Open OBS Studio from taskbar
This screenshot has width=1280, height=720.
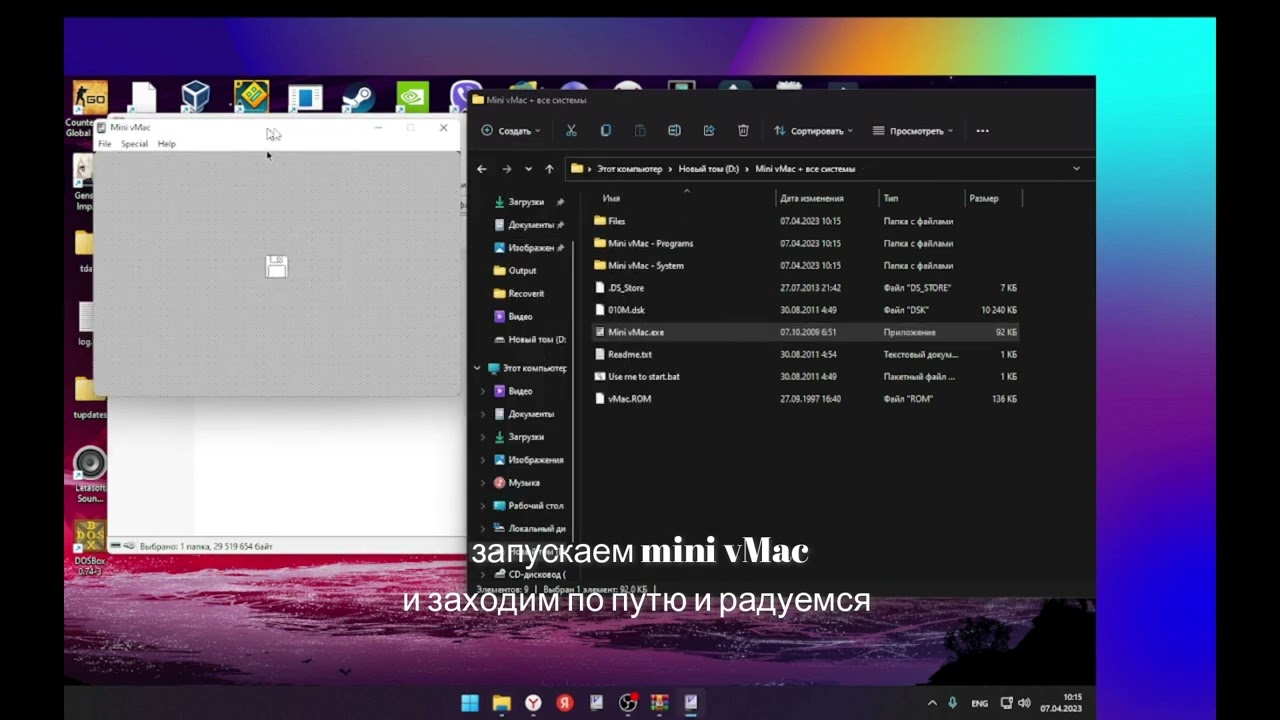pyautogui.click(x=628, y=703)
